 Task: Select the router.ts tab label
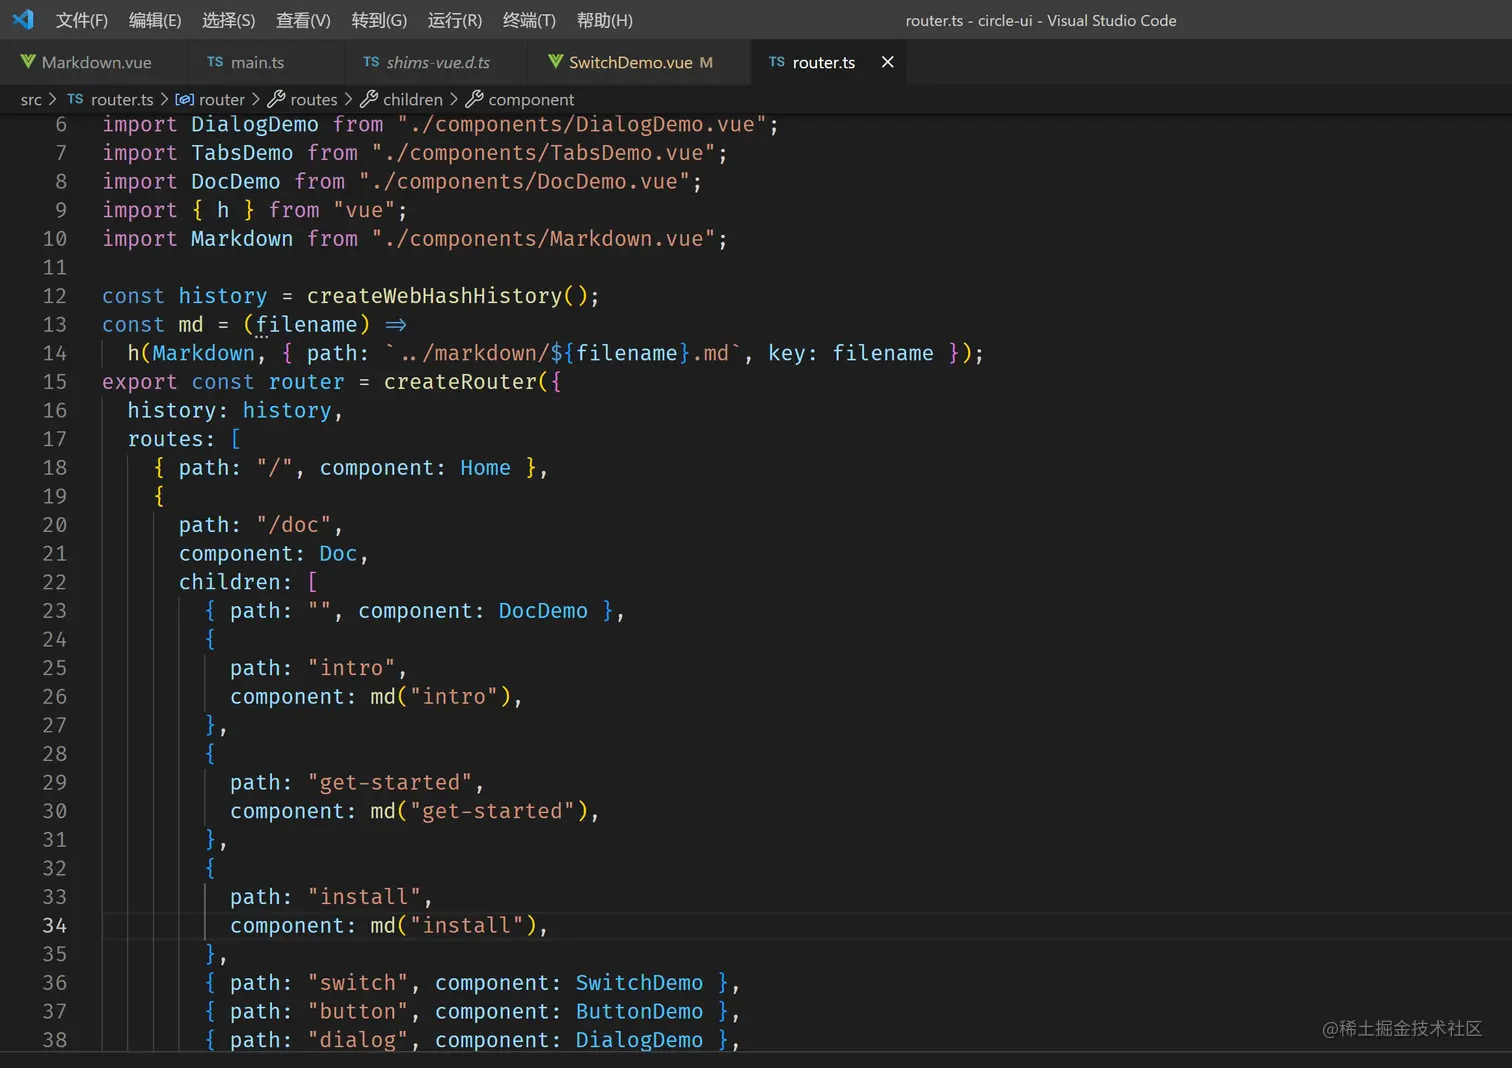coord(824,62)
